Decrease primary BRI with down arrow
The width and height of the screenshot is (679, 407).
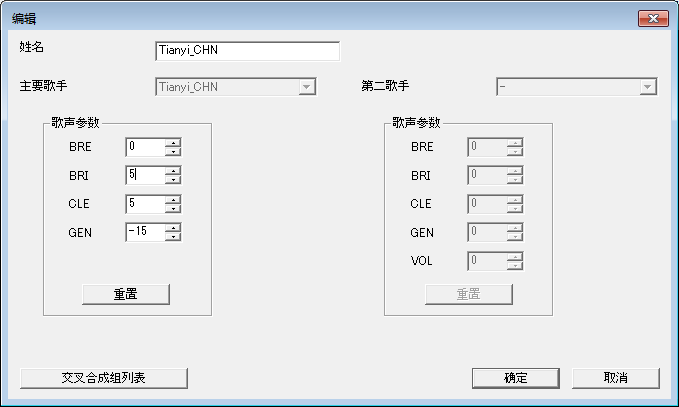[x=173, y=180]
